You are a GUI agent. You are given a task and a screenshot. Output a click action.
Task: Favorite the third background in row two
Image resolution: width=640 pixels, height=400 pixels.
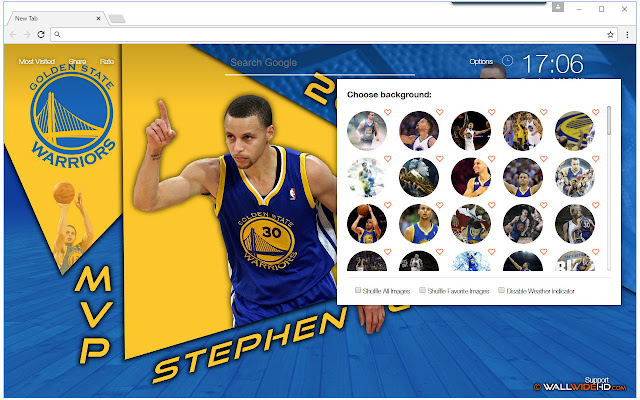pyautogui.click(x=491, y=158)
